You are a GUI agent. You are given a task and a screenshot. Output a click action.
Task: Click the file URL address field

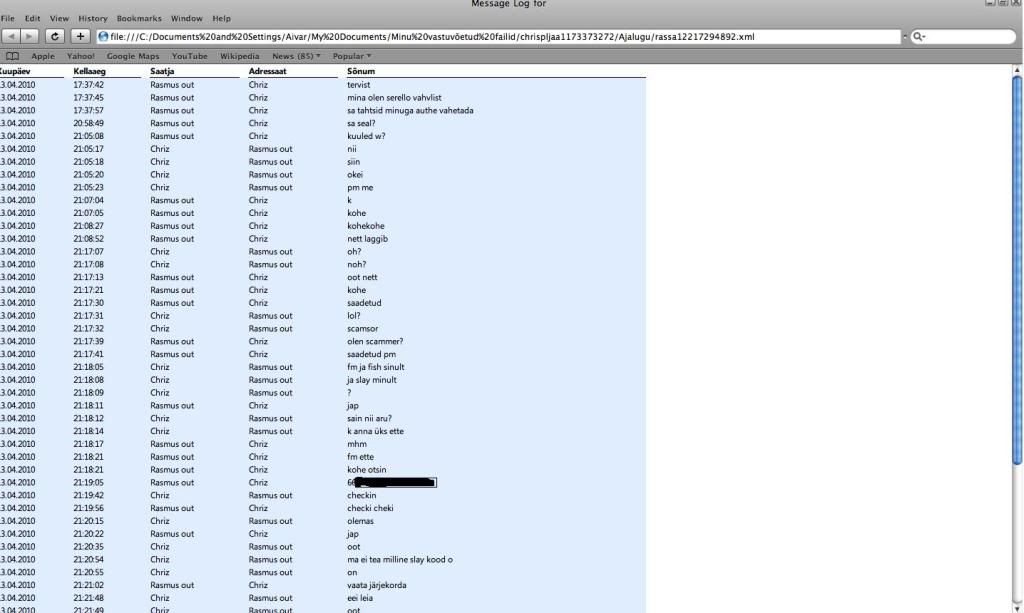tap(500, 37)
